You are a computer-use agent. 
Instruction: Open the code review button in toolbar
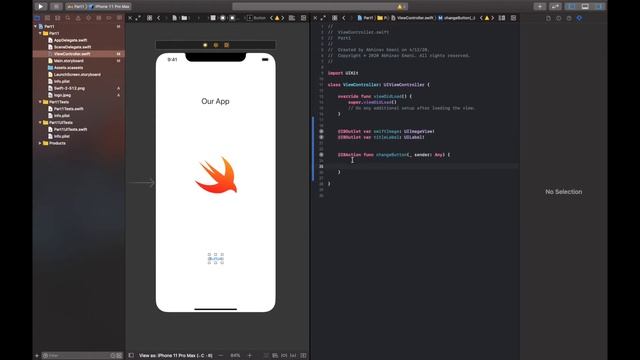[x=555, y=7]
